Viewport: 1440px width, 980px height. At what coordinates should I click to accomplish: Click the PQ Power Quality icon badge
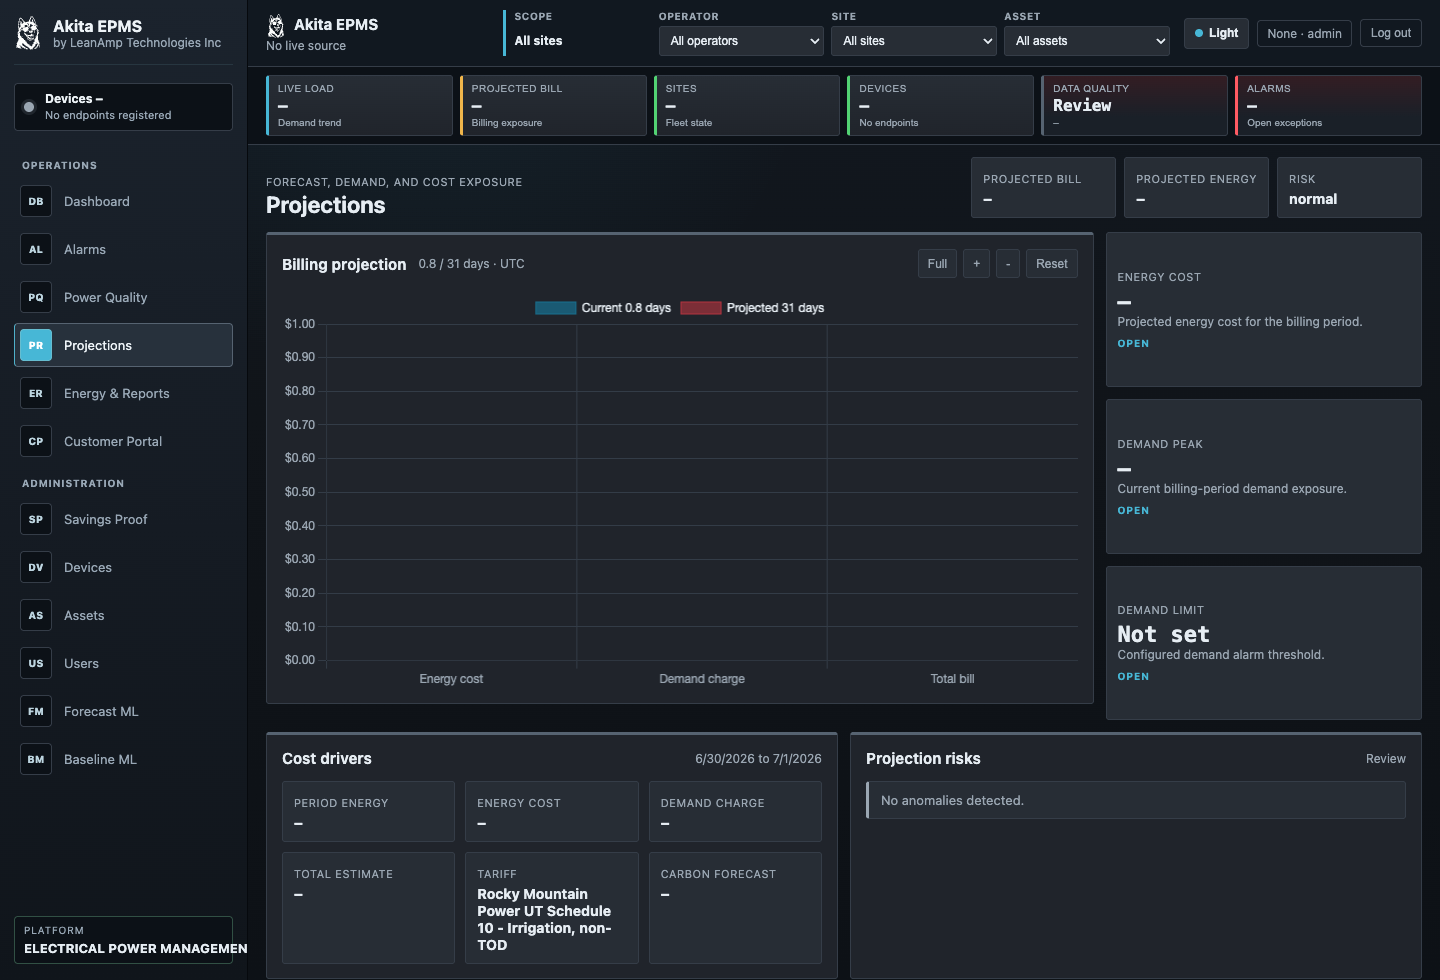pos(36,297)
